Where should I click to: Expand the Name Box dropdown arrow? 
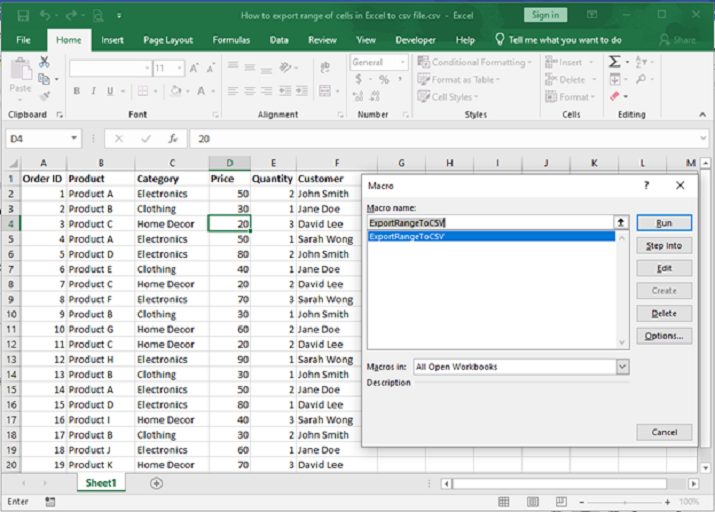click(x=74, y=139)
